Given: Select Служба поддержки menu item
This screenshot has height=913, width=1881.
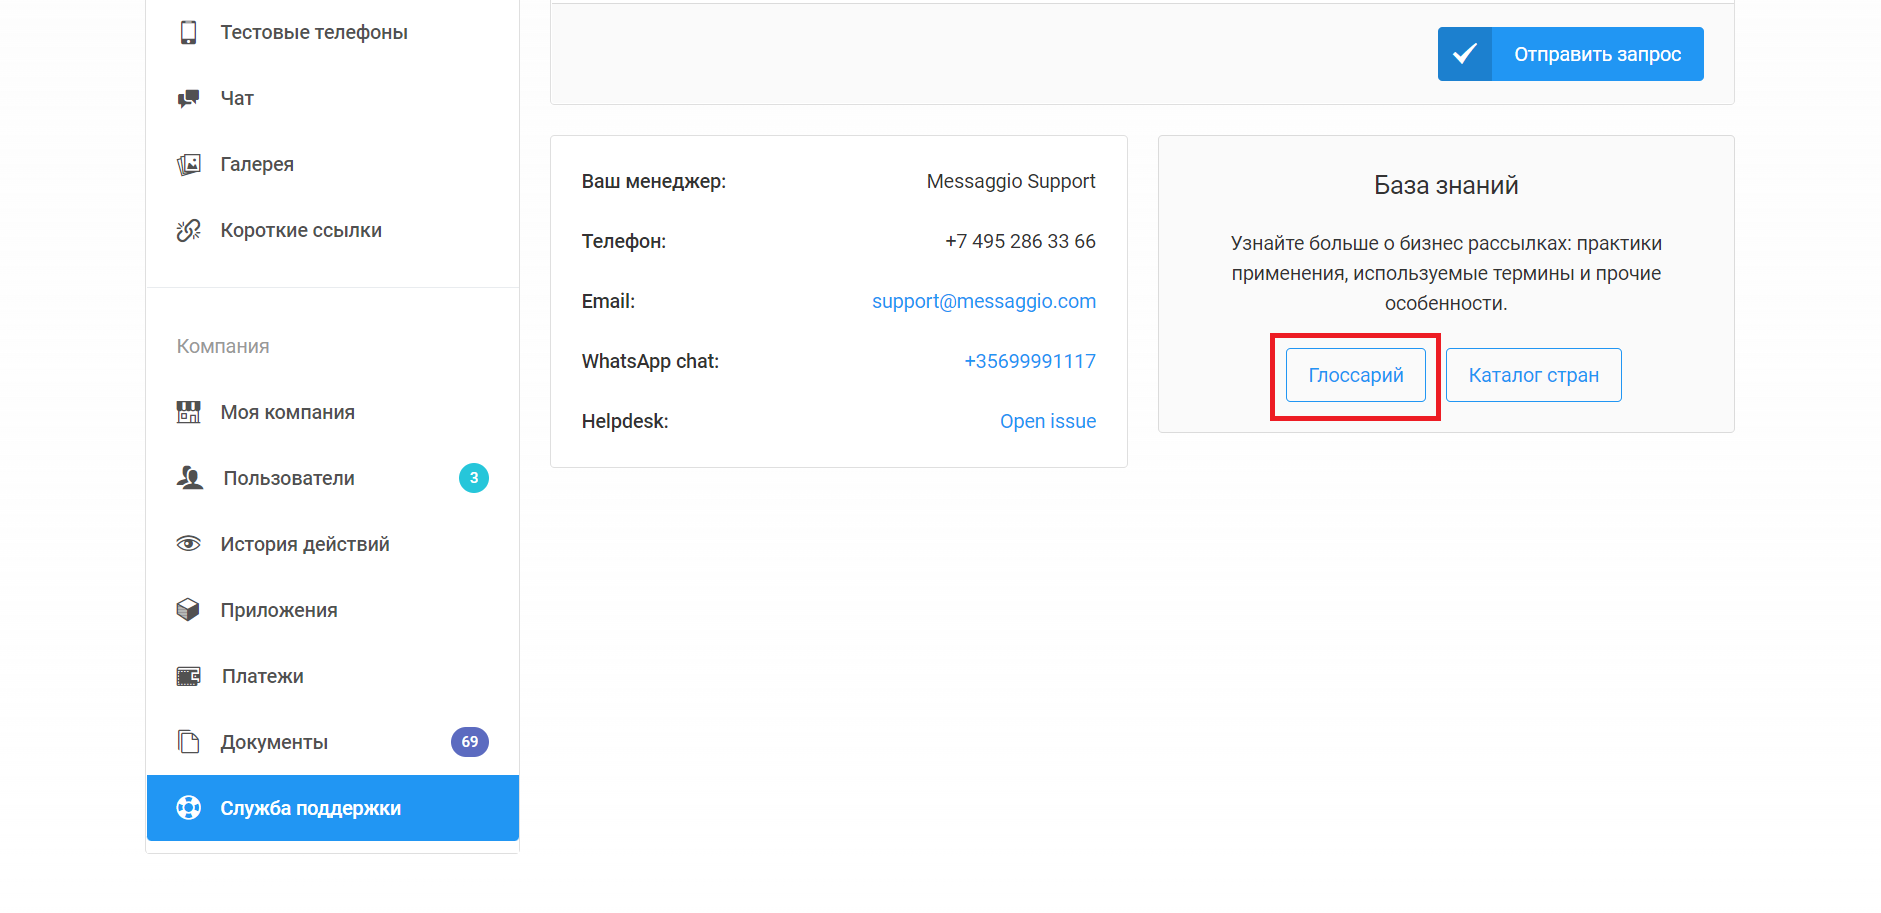Looking at the screenshot, I should [332, 808].
